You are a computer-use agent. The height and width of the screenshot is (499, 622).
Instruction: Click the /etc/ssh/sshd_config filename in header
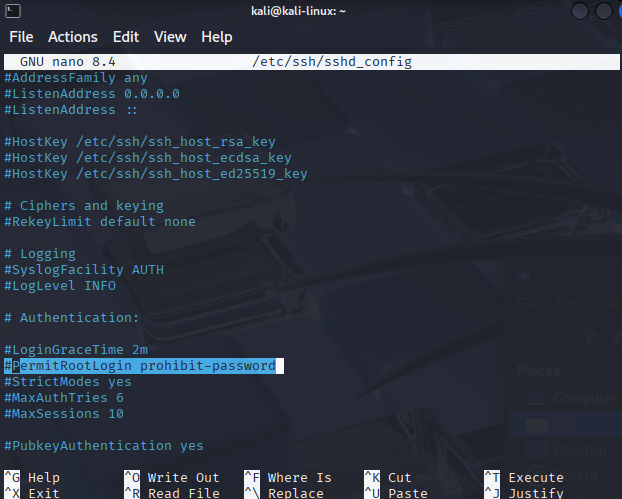(x=332, y=62)
